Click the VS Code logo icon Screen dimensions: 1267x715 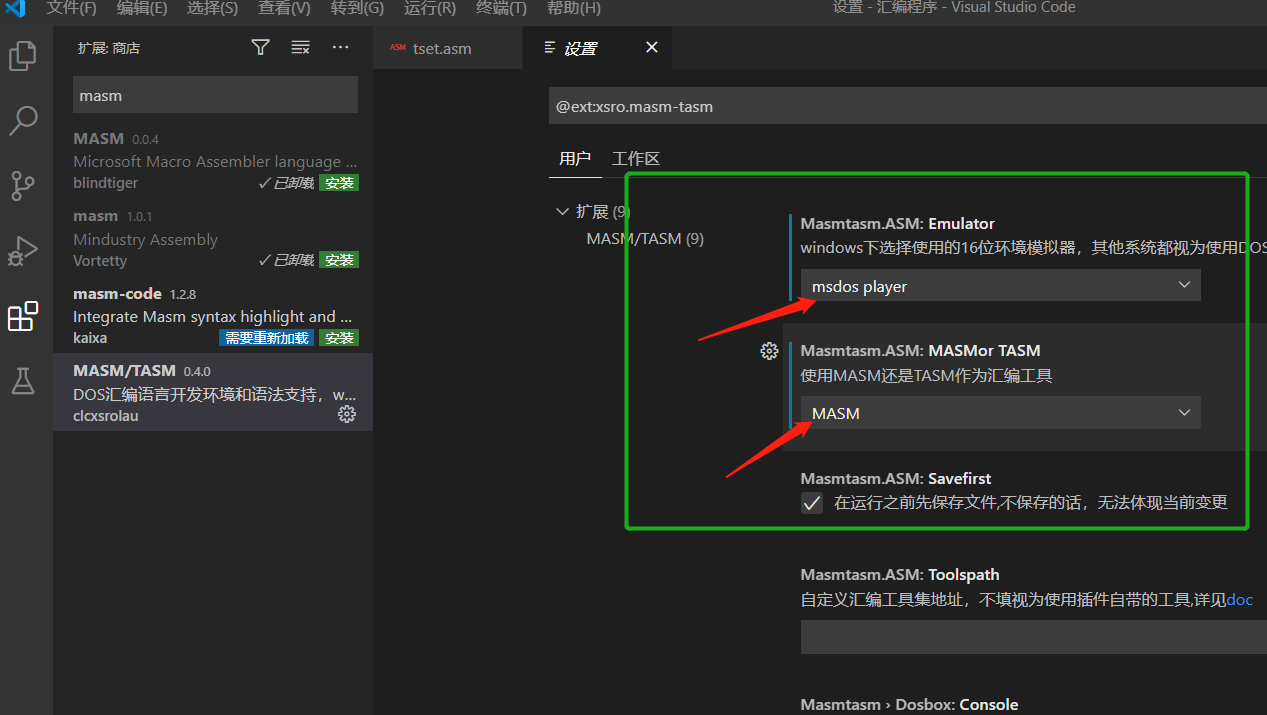click(x=15, y=8)
